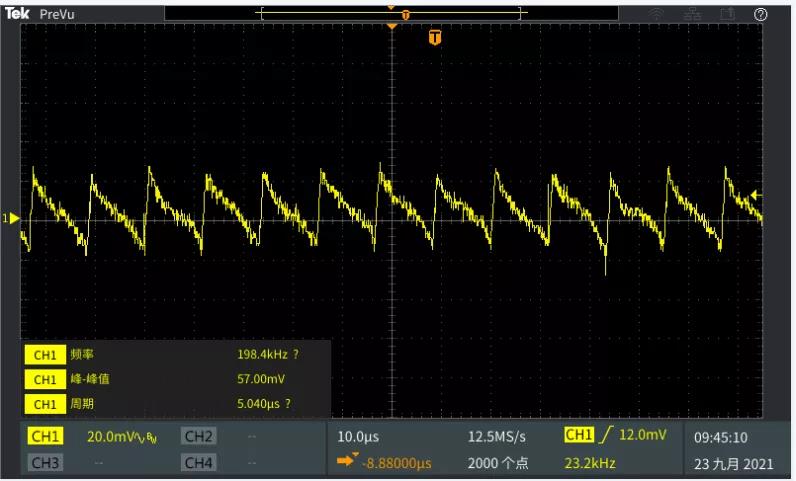This screenshot has width=796, height=481.
Task: Click the 198.4kHz frequency value
Action: [x=262, y=355]
